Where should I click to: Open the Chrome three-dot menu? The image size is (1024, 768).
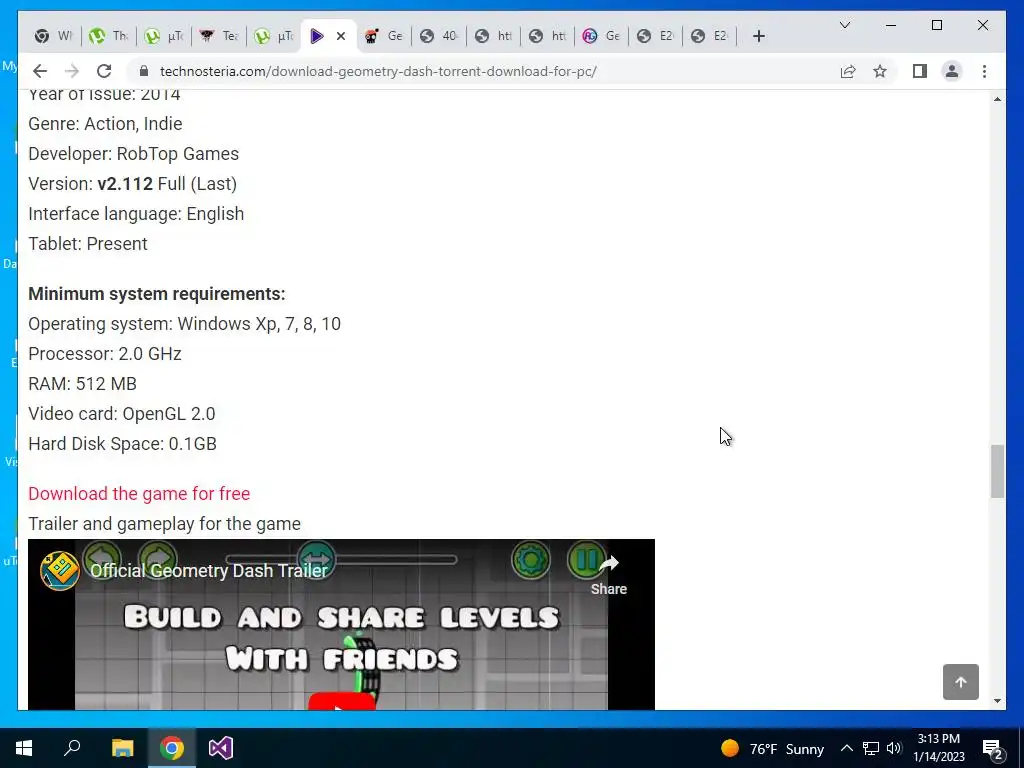click(984, 71)
